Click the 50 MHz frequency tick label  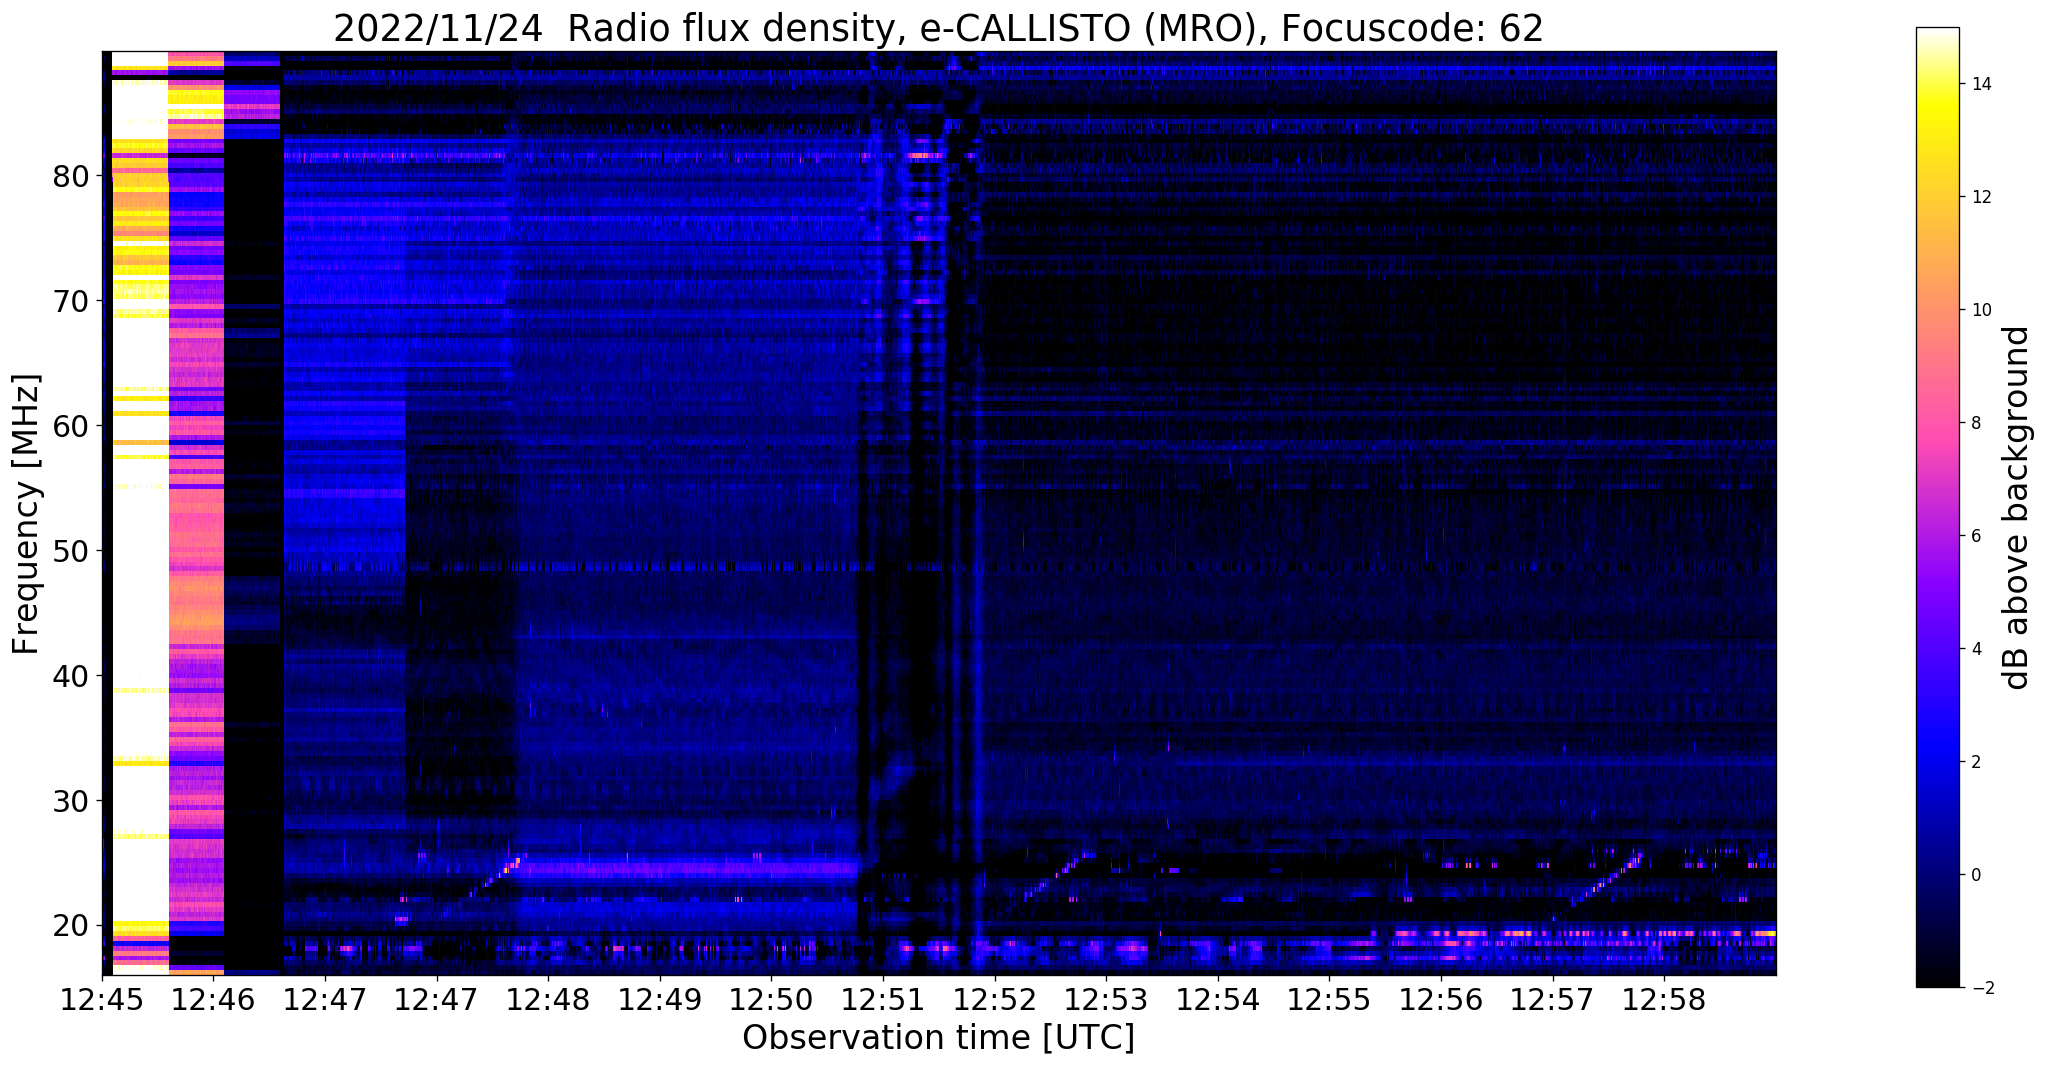pyautogui.click(x=70, y=551)
